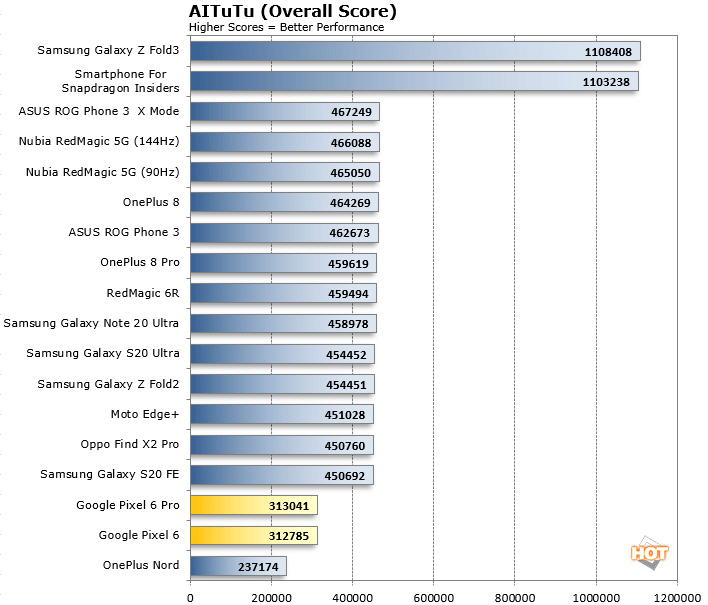
Task: Select the Samsung Galaxy Z Fold2 label
Action: pos(108,384)
